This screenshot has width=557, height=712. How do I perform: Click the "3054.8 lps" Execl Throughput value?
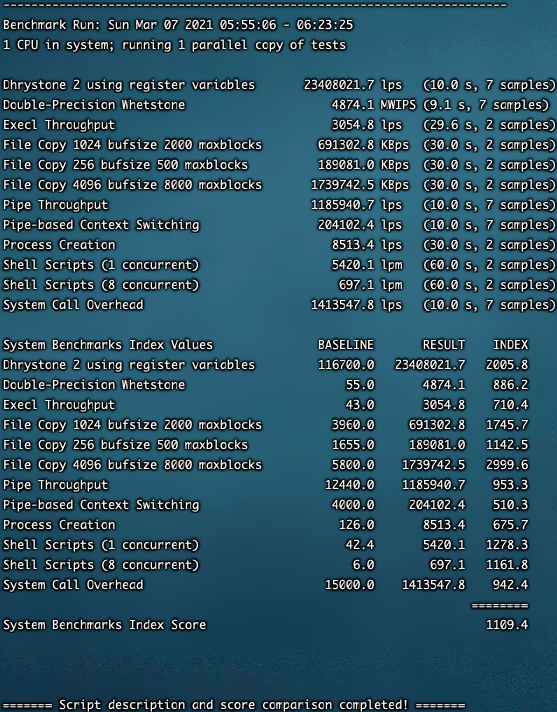(366, 125)
